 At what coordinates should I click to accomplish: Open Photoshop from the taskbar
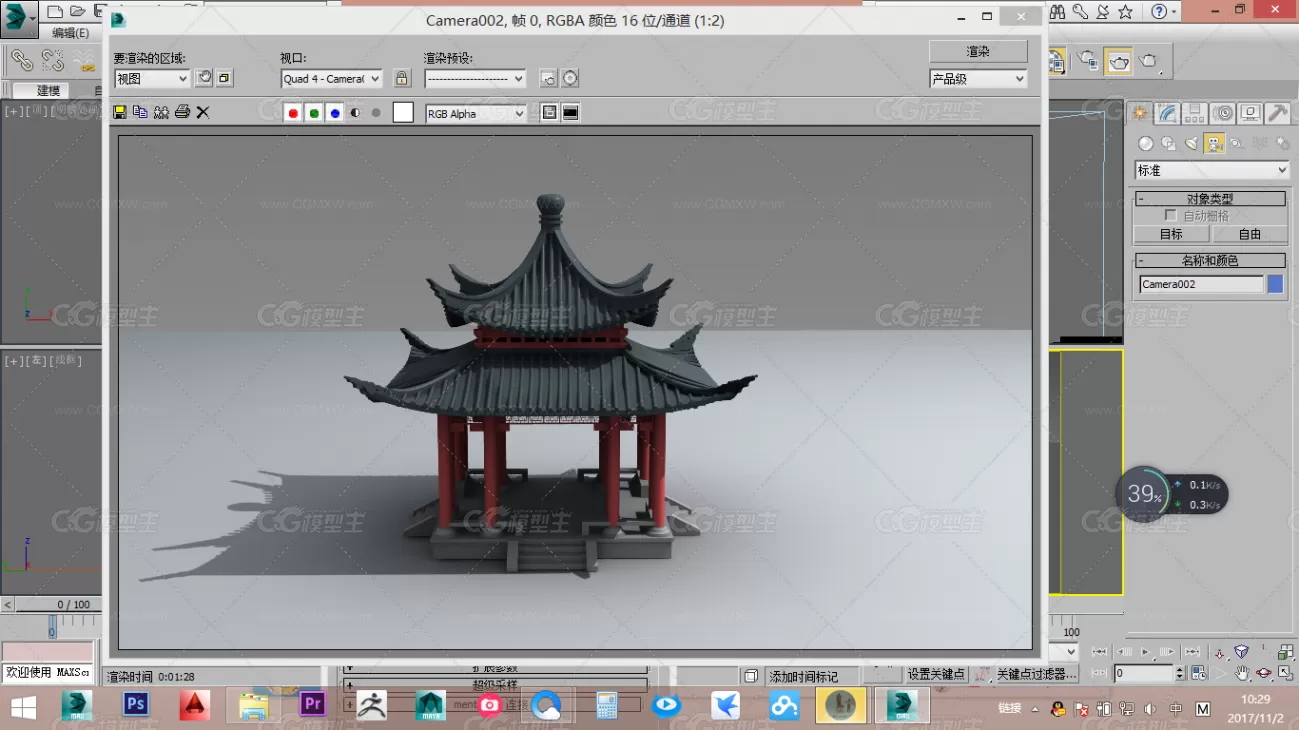click(x=136, y=704)
